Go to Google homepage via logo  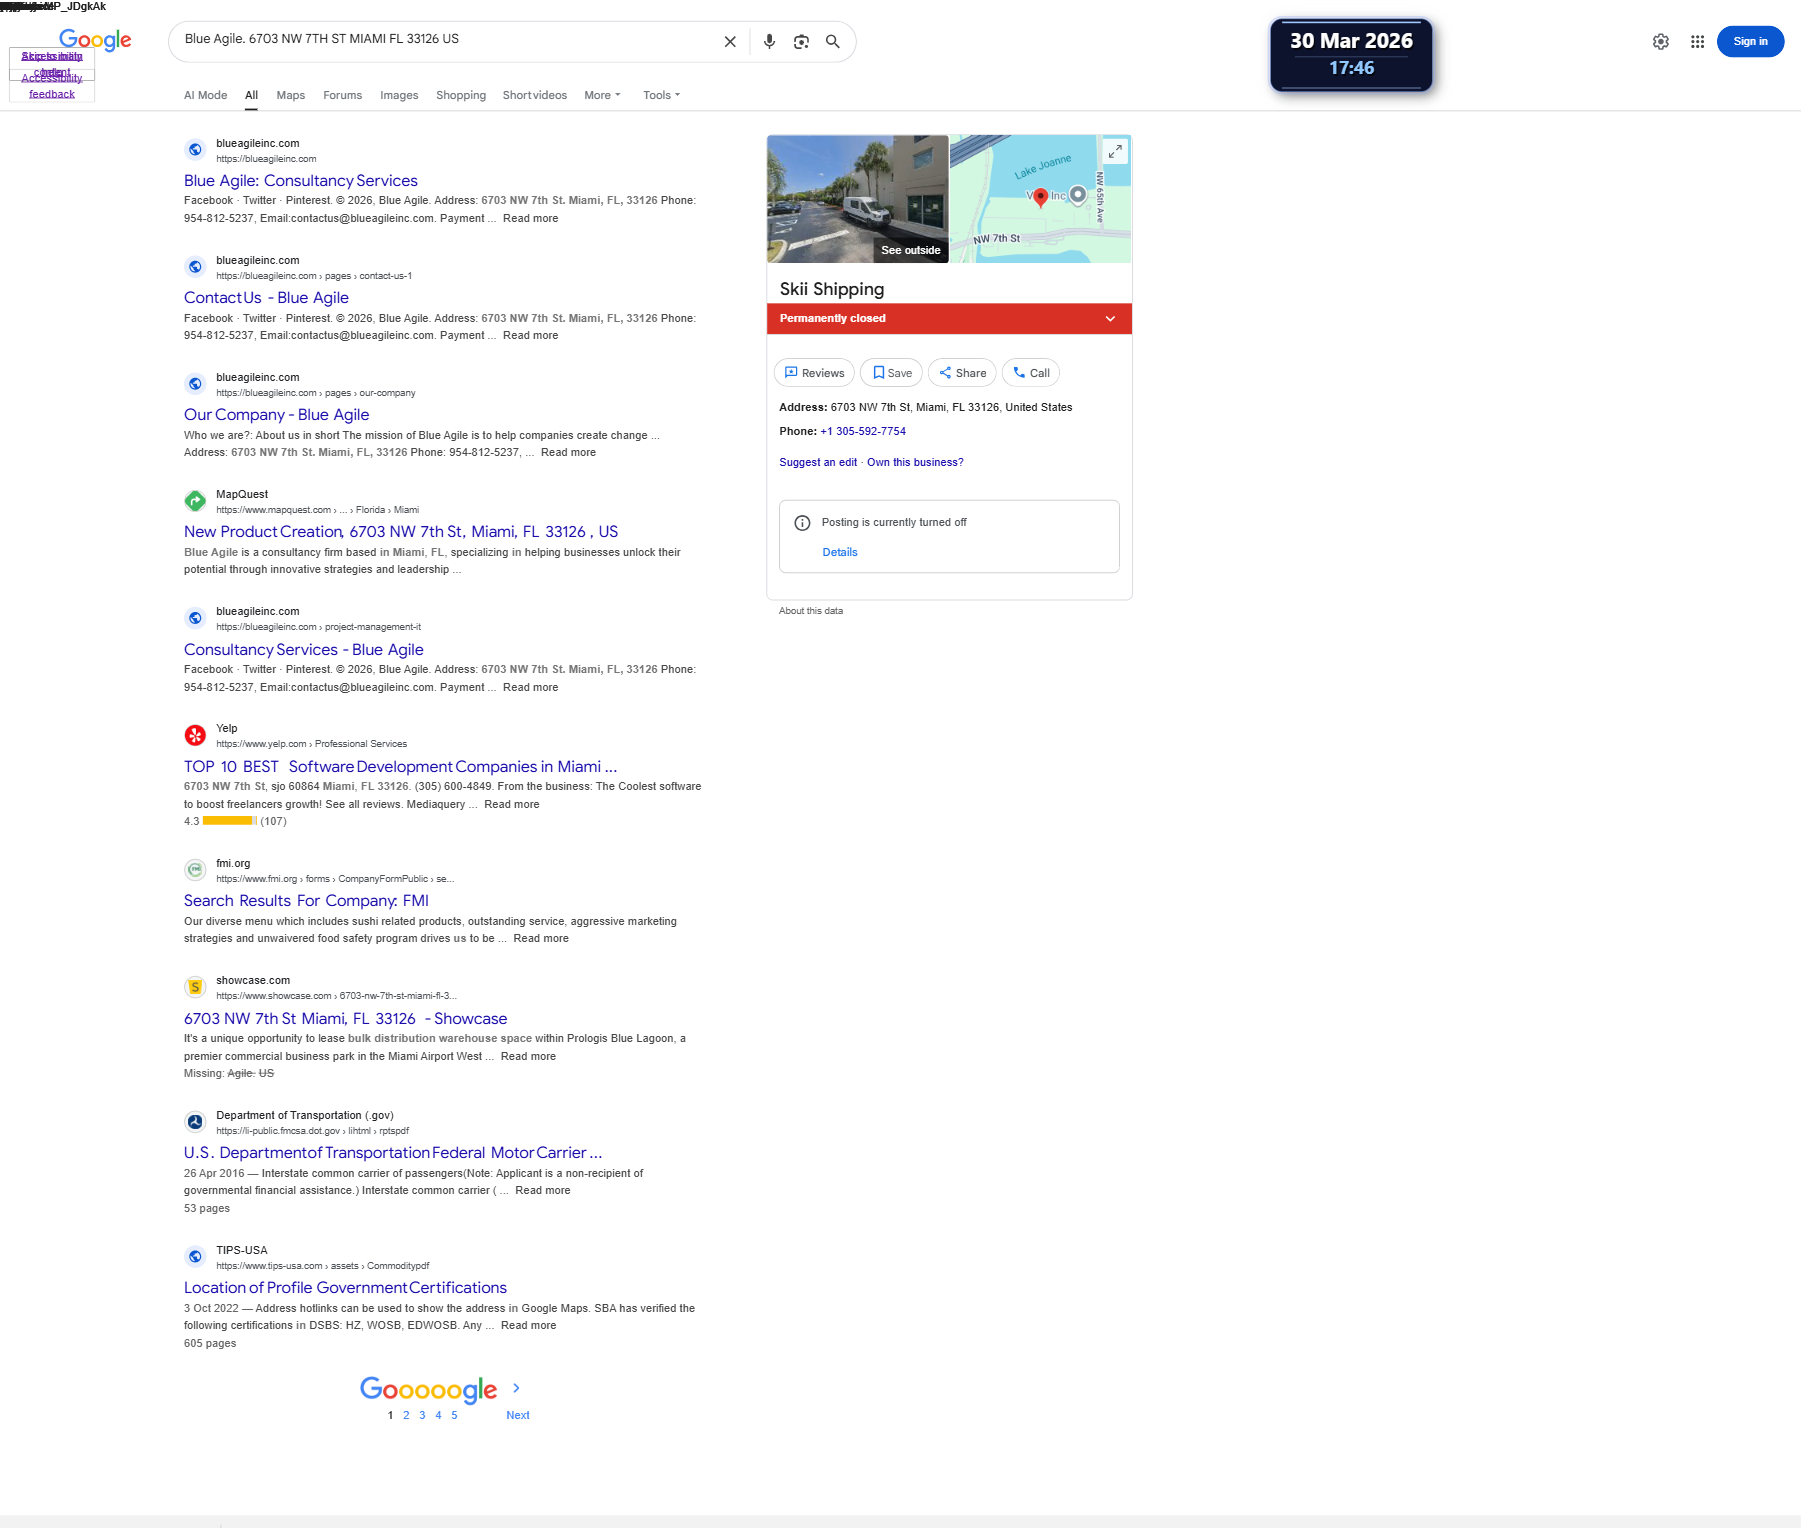pyautogui.click(x=95, y=40)
